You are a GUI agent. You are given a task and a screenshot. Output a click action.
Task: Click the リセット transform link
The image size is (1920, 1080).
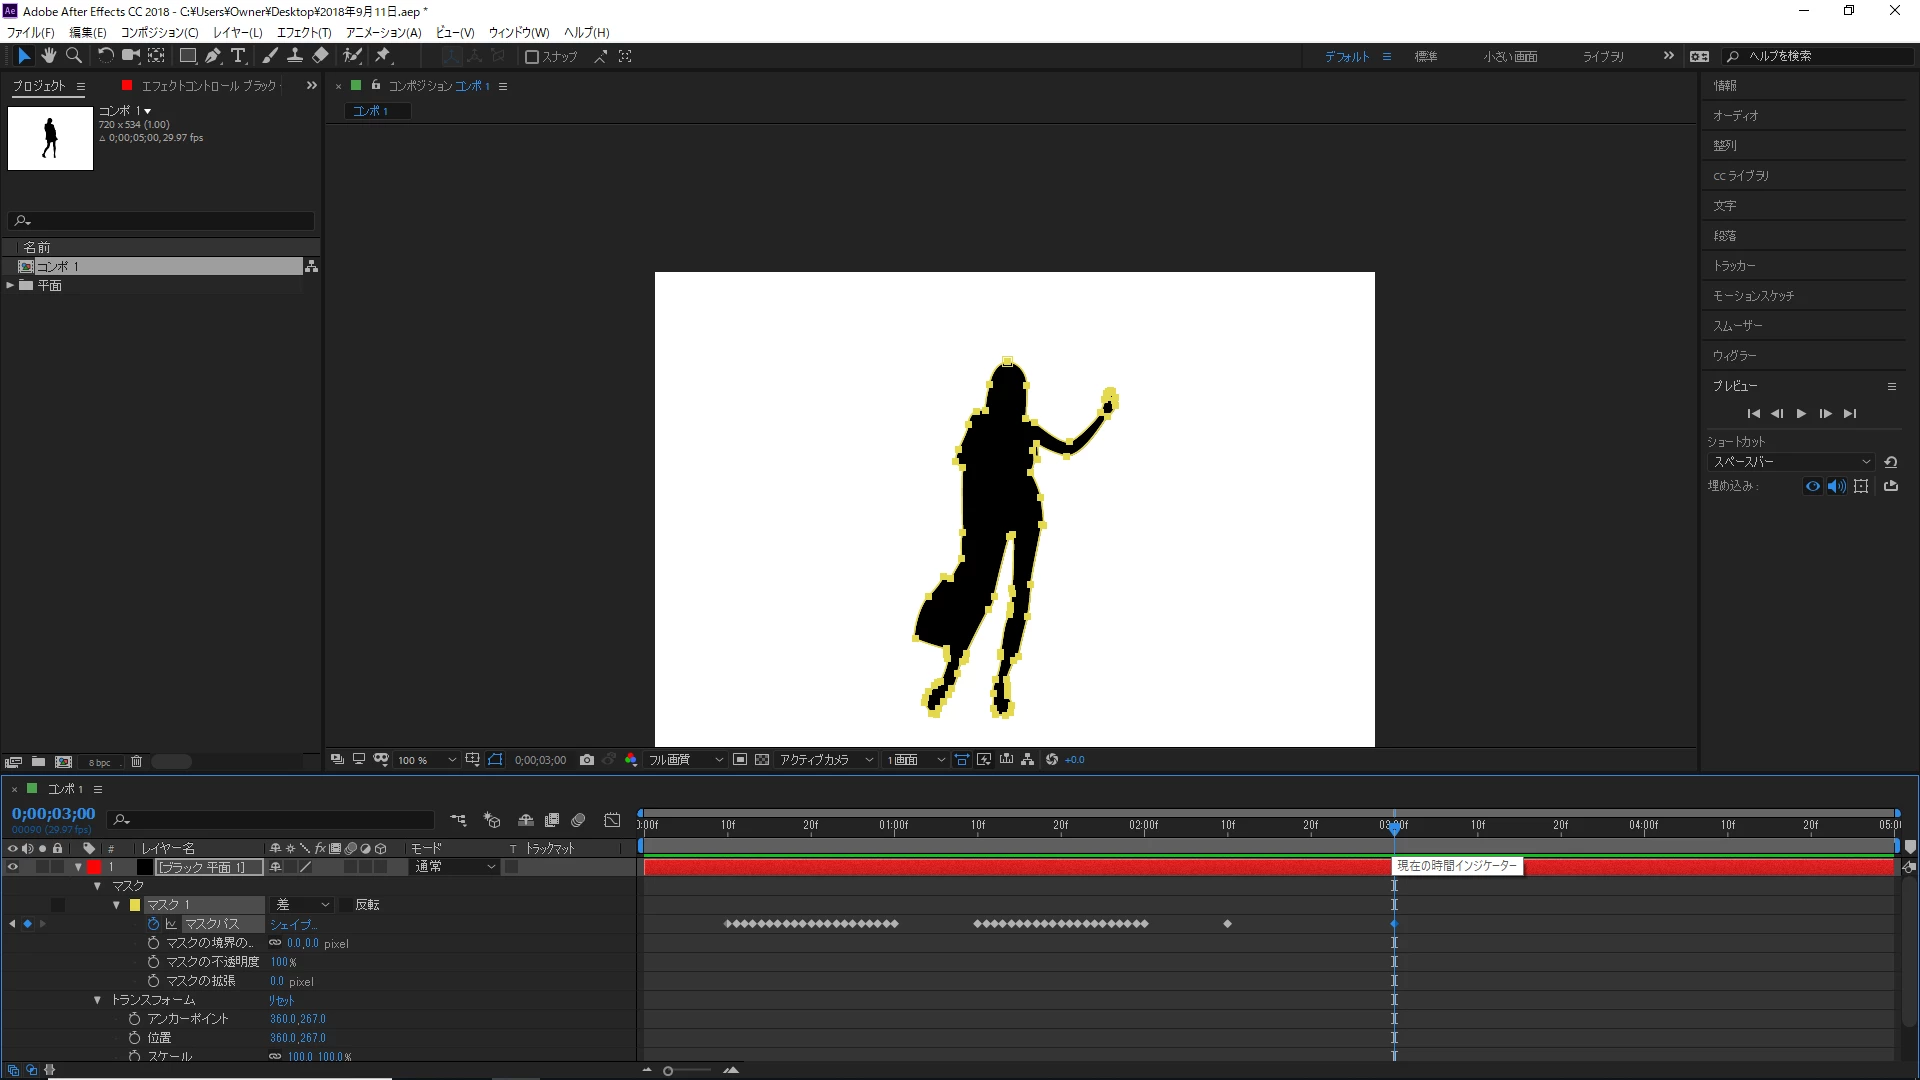(281, 1000)
